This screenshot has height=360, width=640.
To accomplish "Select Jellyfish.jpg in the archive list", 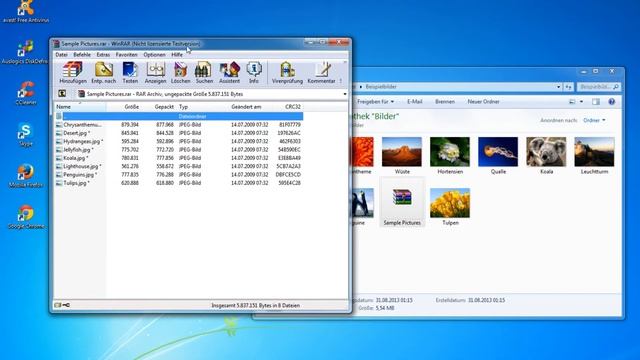I will coord(179,150).
